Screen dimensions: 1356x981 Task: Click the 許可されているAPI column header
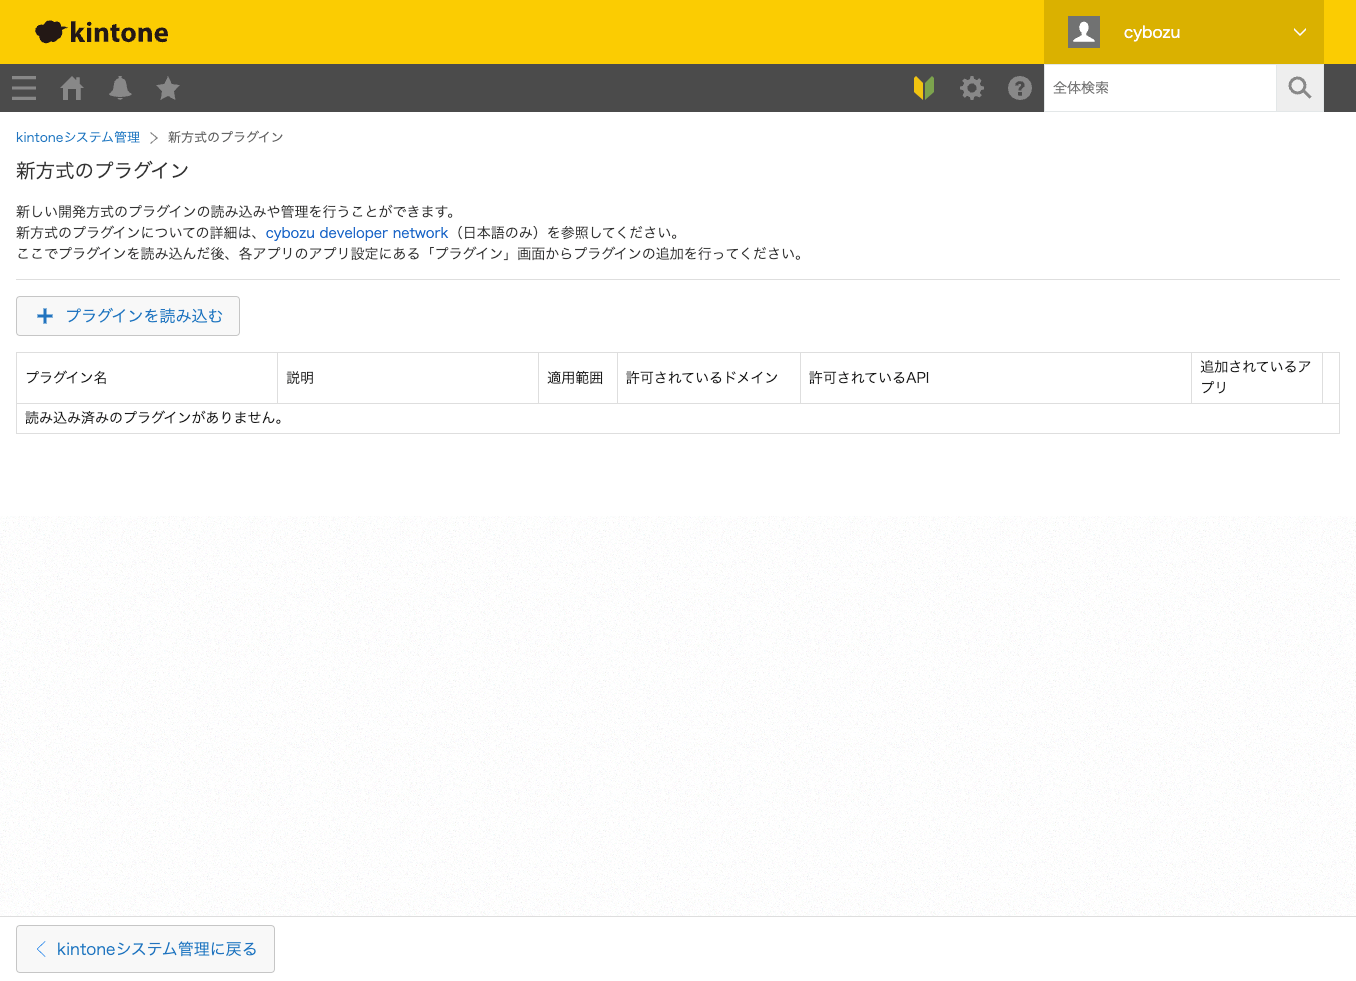(996, 378)
